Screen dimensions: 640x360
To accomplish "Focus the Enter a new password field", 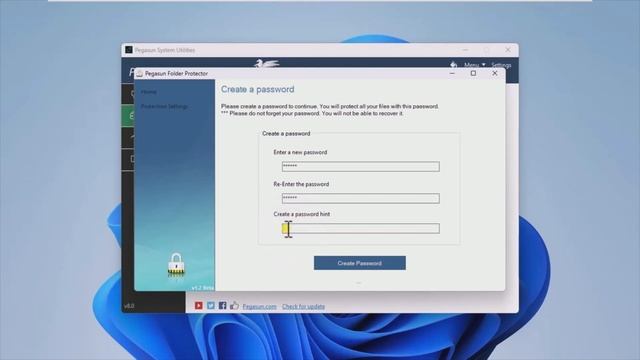I will pos(360,166).
